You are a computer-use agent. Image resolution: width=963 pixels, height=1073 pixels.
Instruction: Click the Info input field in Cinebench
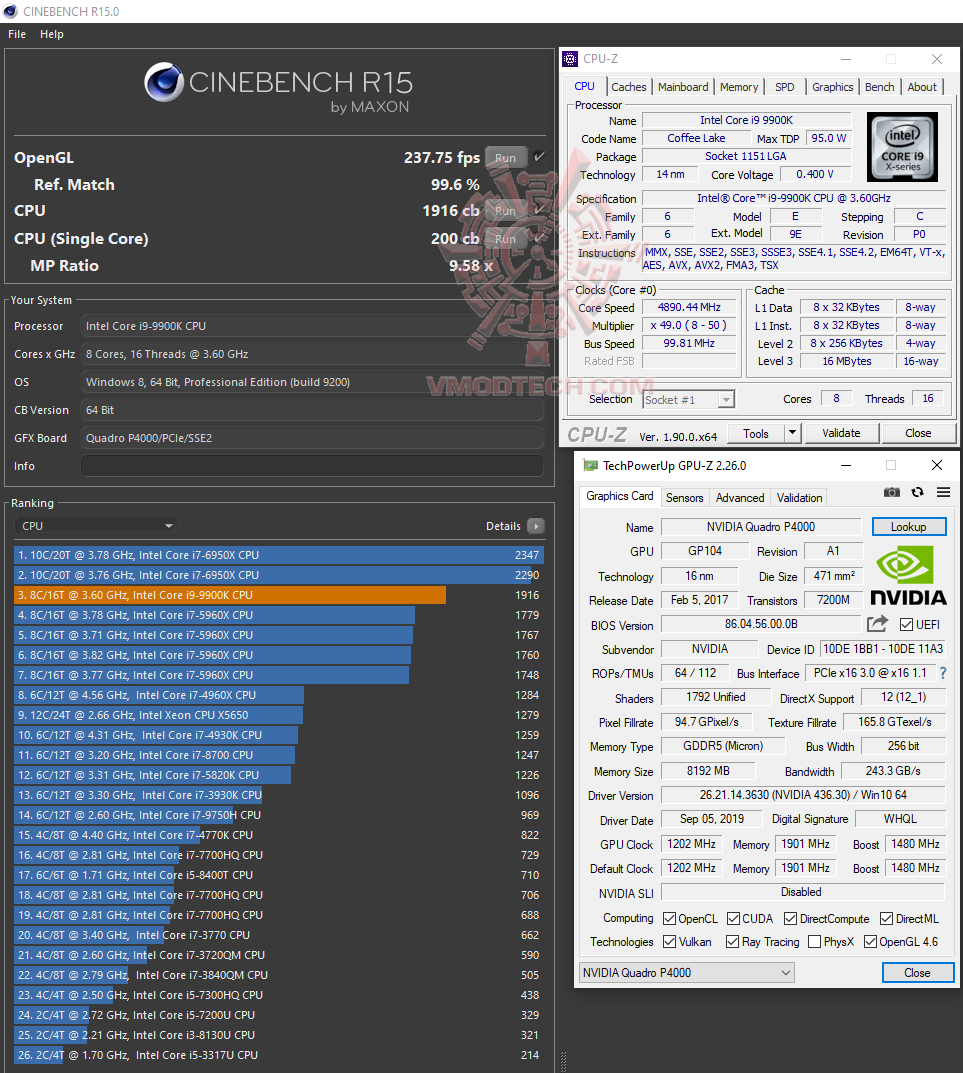coord(313,466)
